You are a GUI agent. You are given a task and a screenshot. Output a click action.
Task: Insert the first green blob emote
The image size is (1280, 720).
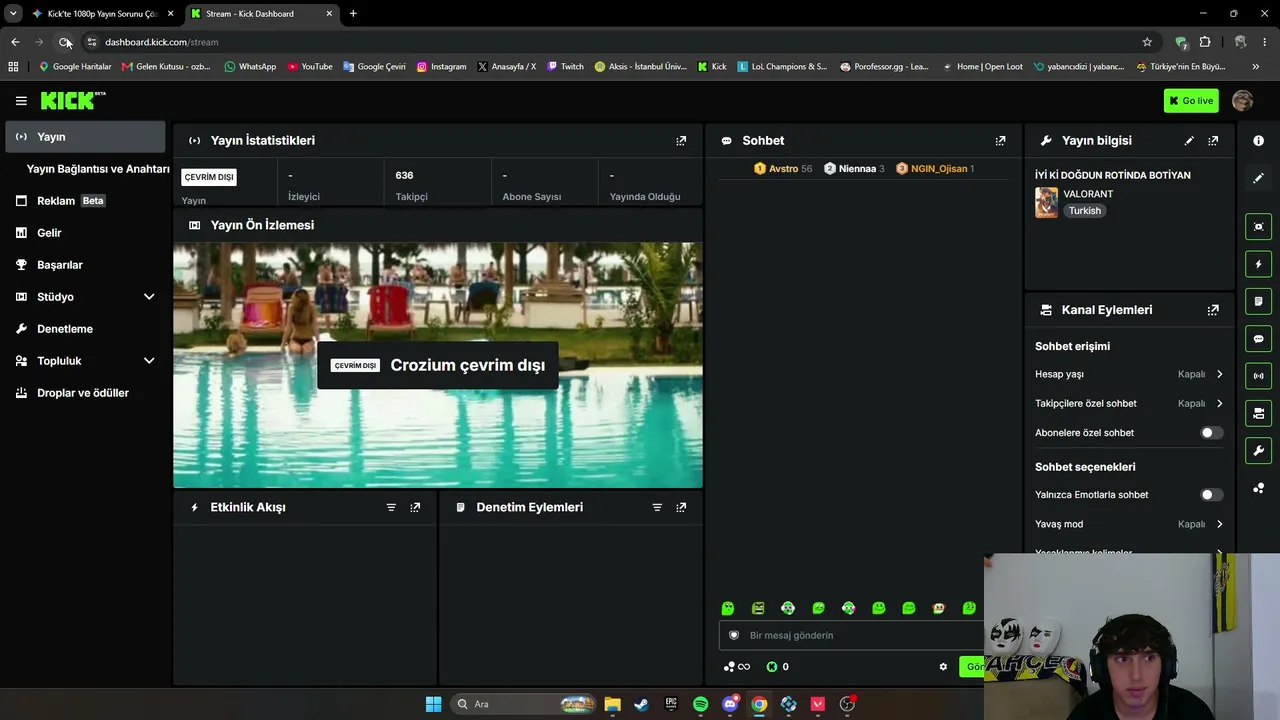728,608
